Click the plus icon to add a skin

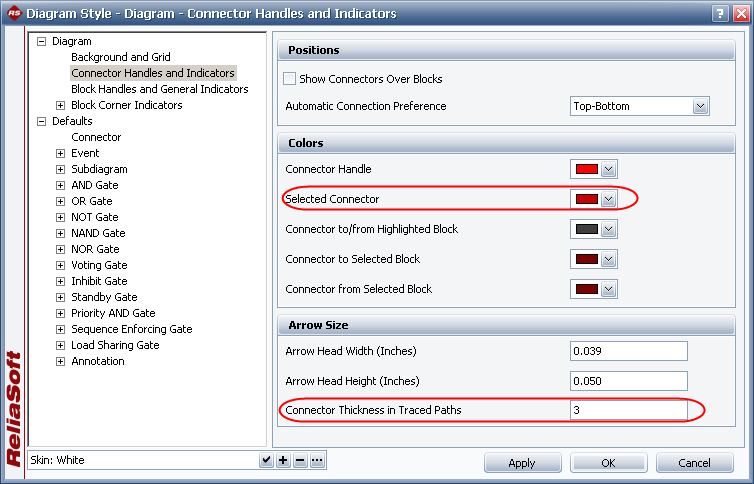pyautogui.click(x=283, y=460)
